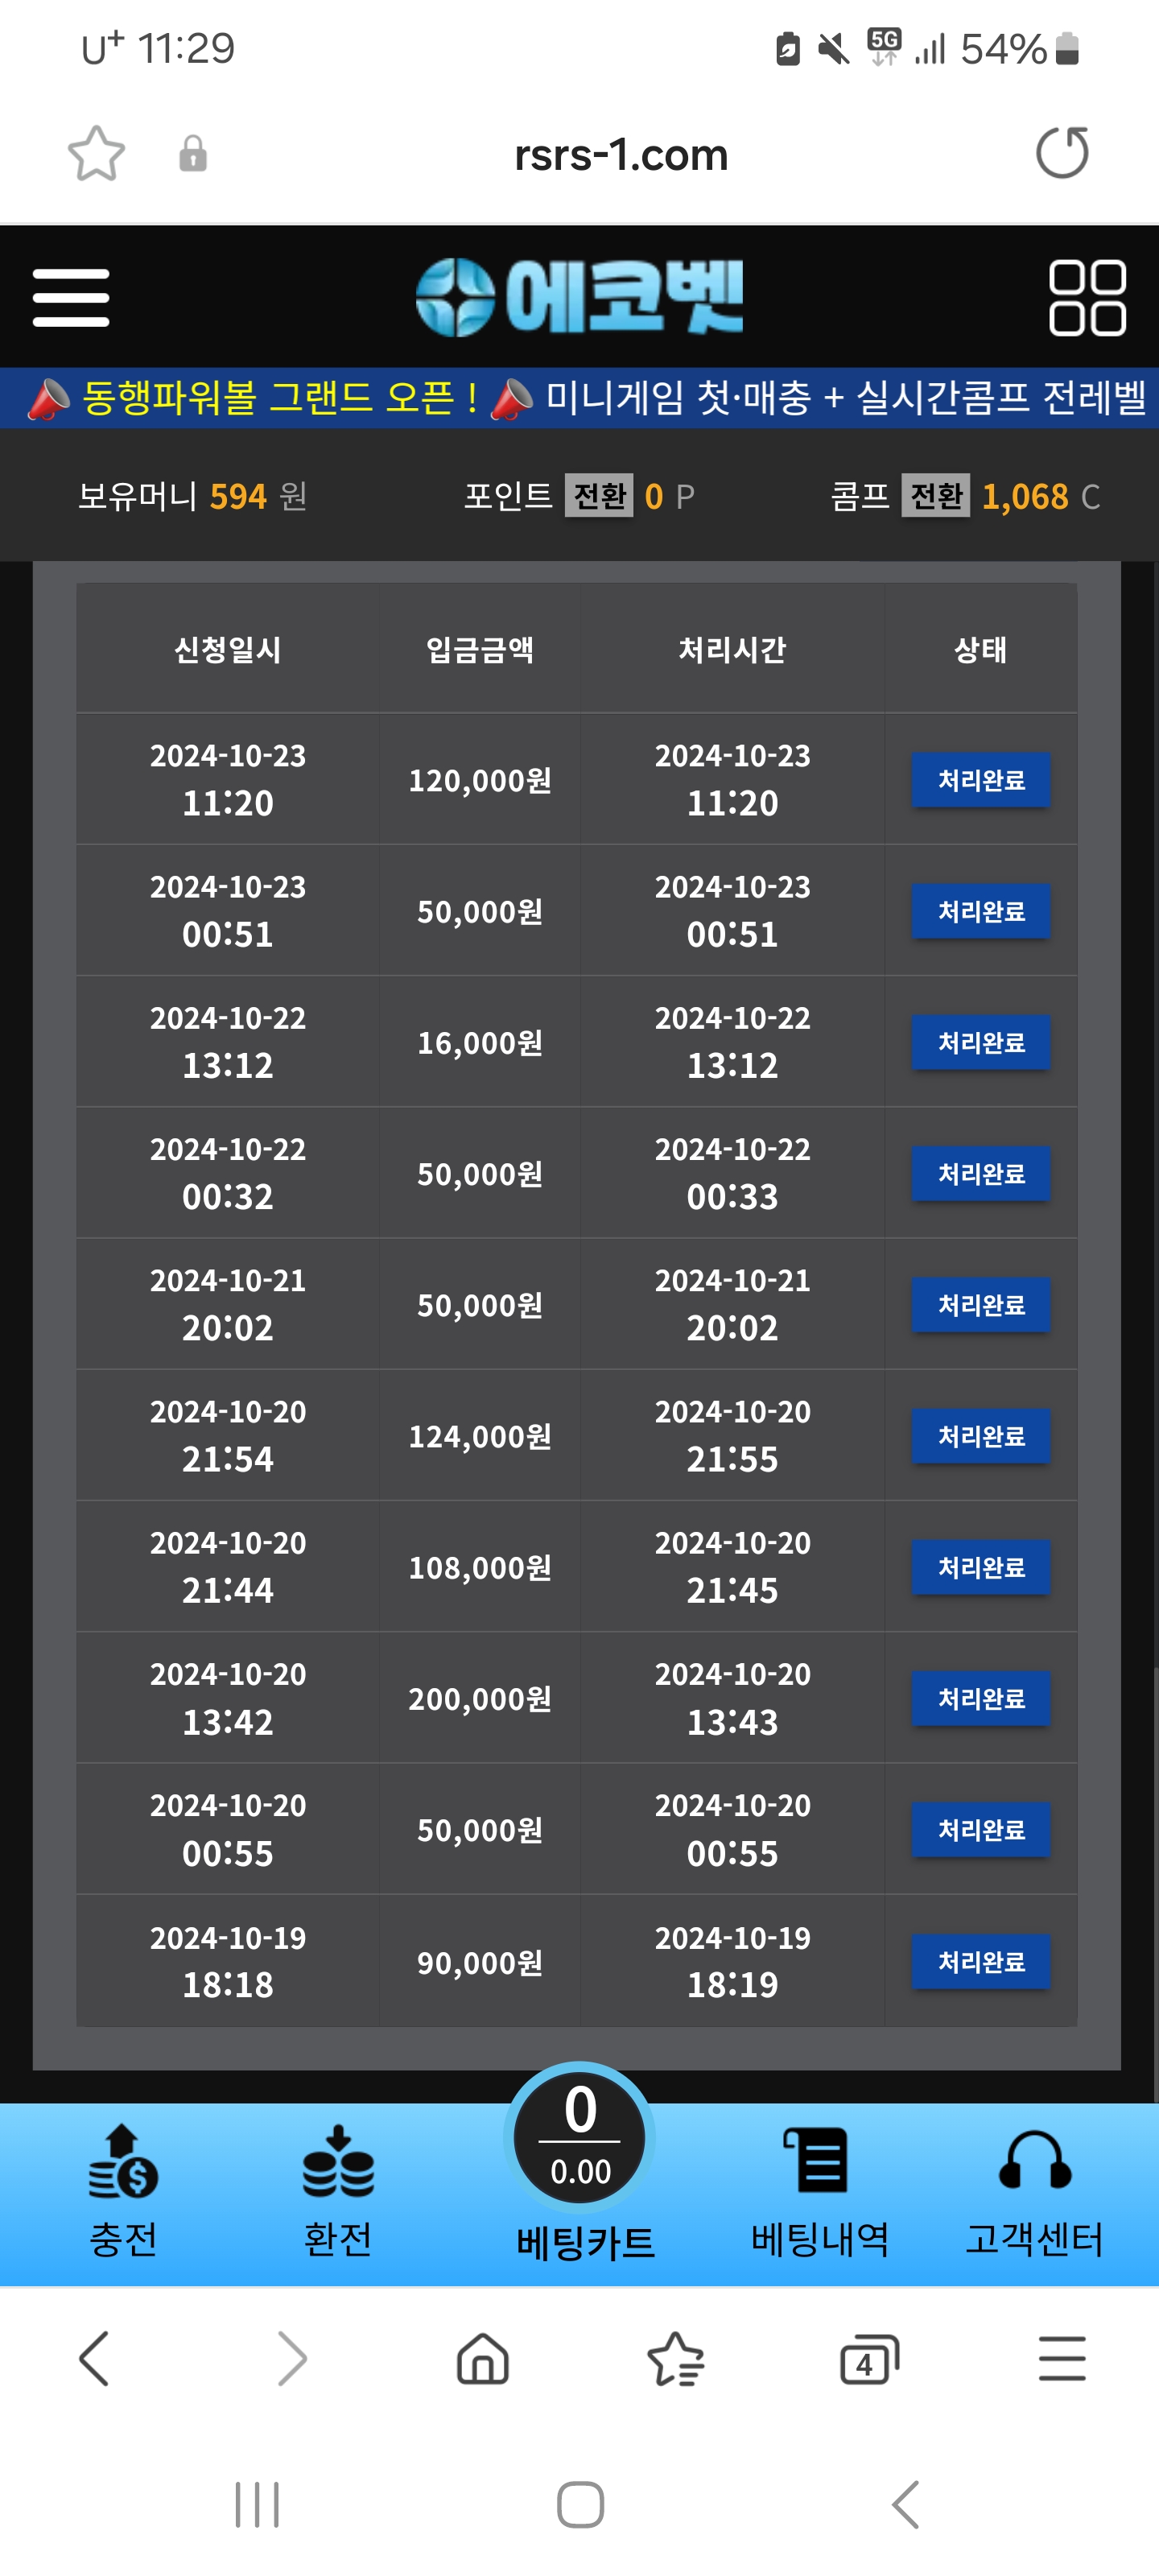Click 처리완료 status for 120,000원 deposit
The image size is (1159, 2576).
[981, 780]
